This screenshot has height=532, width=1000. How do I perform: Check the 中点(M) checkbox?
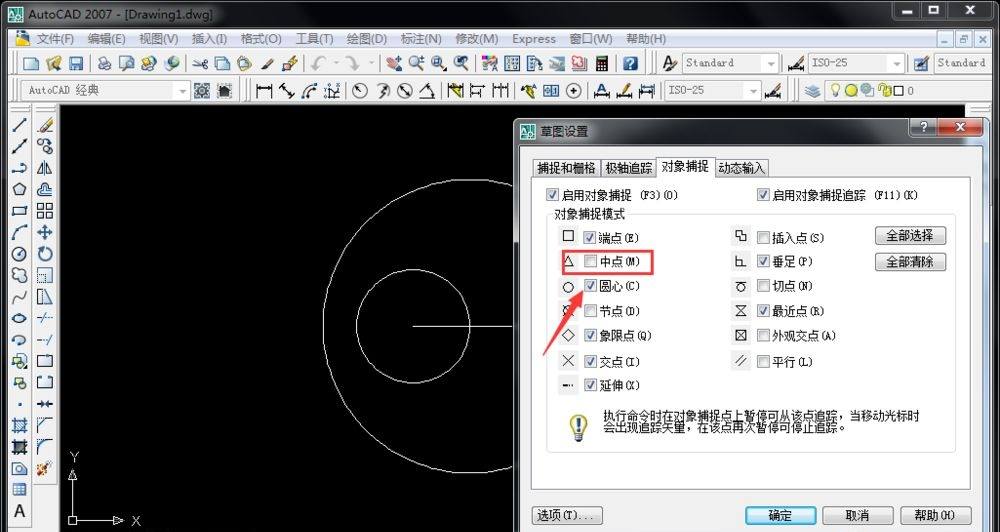click(591, 261)
